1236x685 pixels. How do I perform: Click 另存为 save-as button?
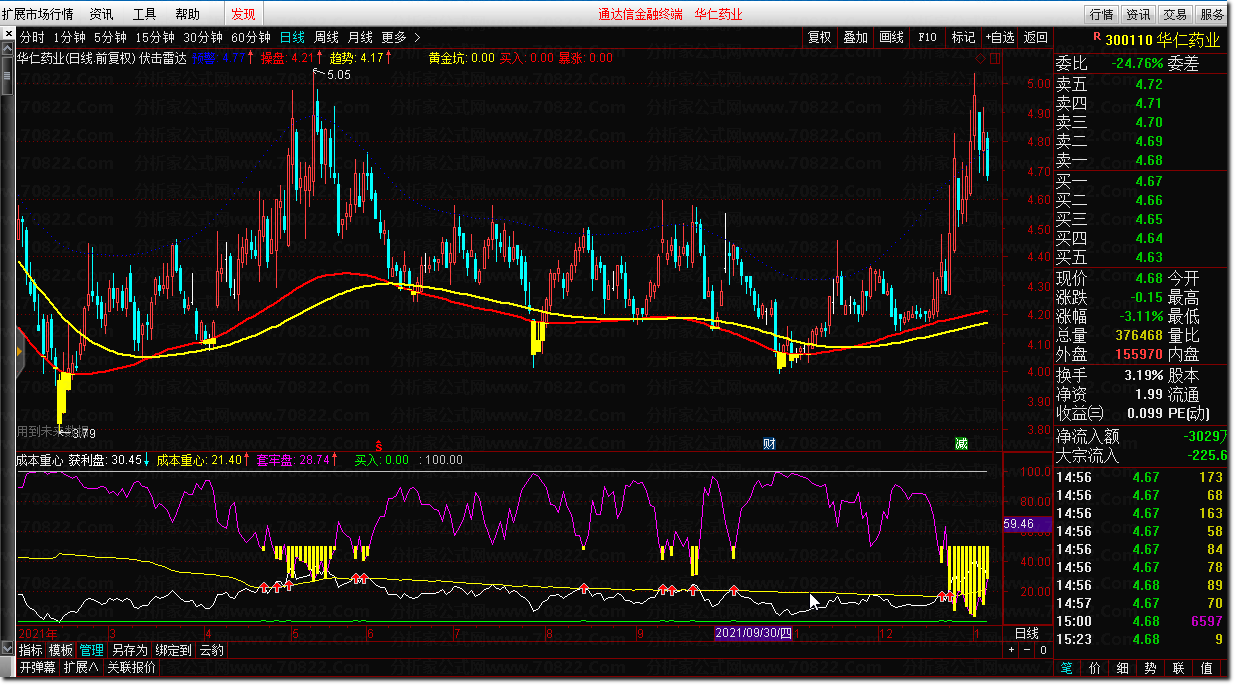click(x=129, y=650)
